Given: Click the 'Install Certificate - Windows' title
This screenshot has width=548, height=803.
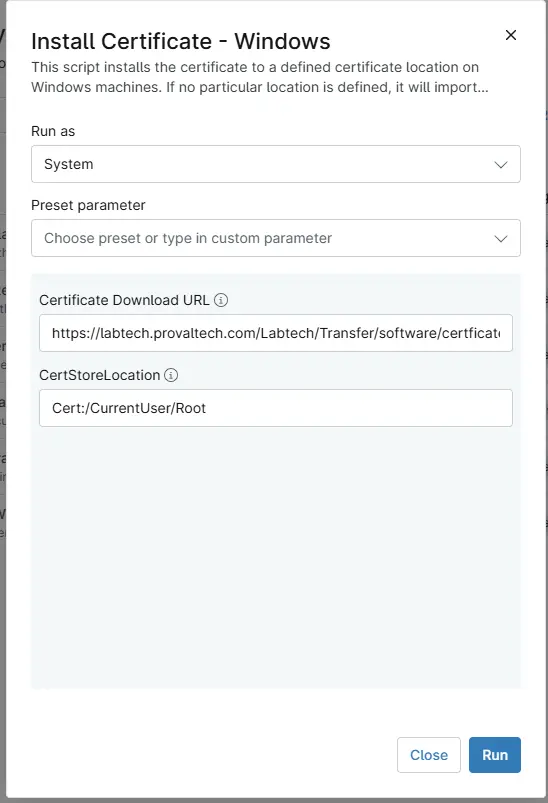Looking at the screenshot, I should [181, 41].
